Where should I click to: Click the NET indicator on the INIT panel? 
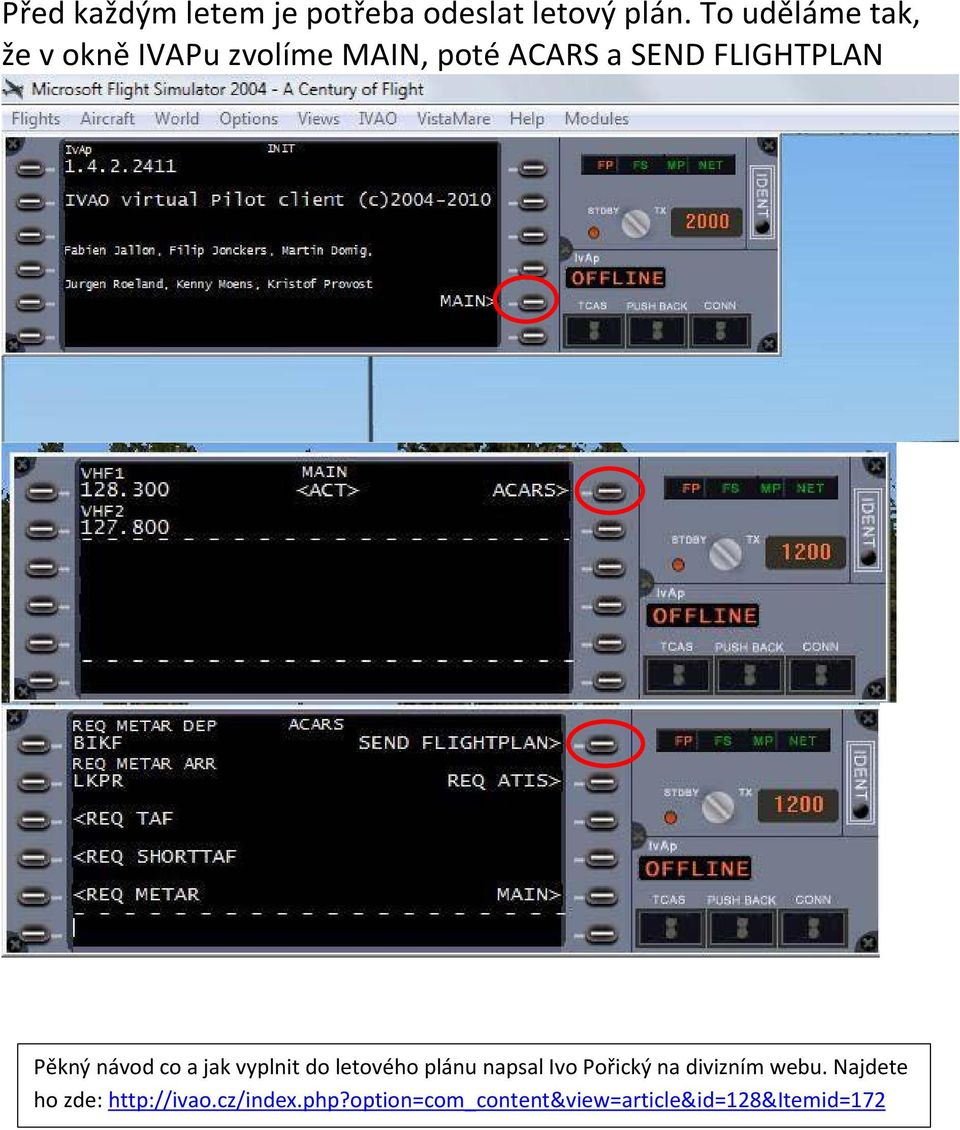[x=710, y=165]
